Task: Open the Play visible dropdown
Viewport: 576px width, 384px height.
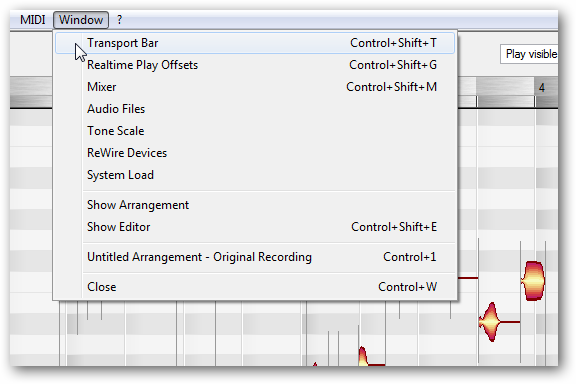Action: (x=529, y=54)
